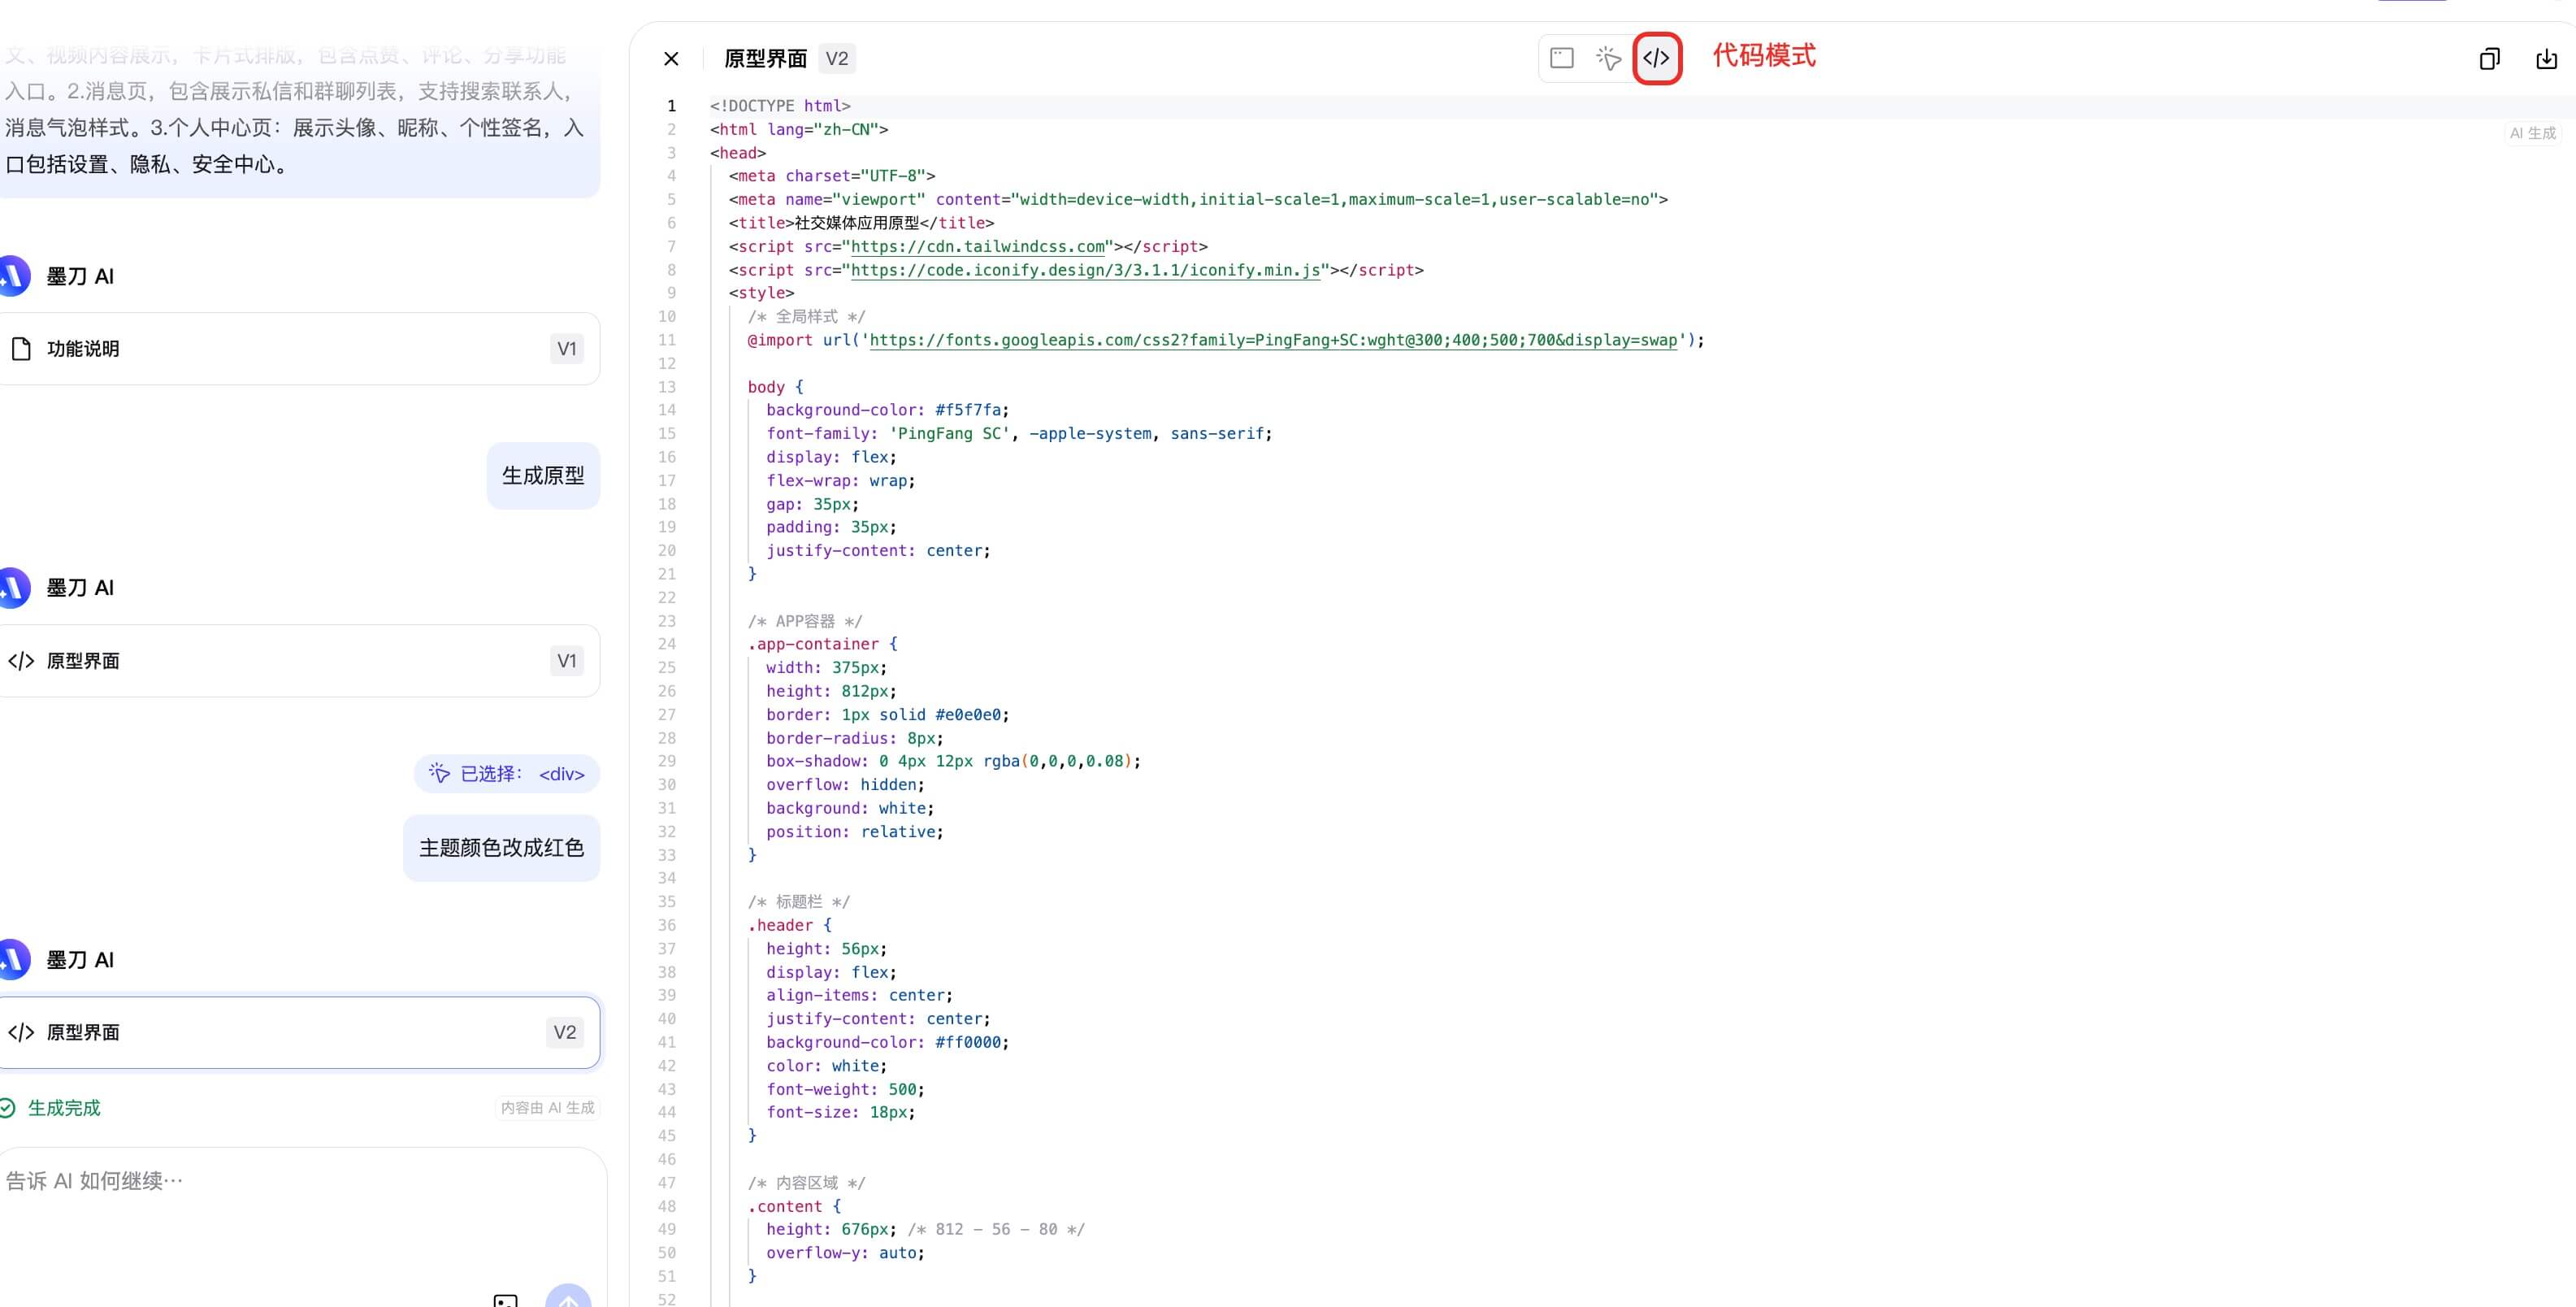This screenshot has height=1307, width=2576.
Task: Click line number 36 in the gutter
Action: pos(667,925)
